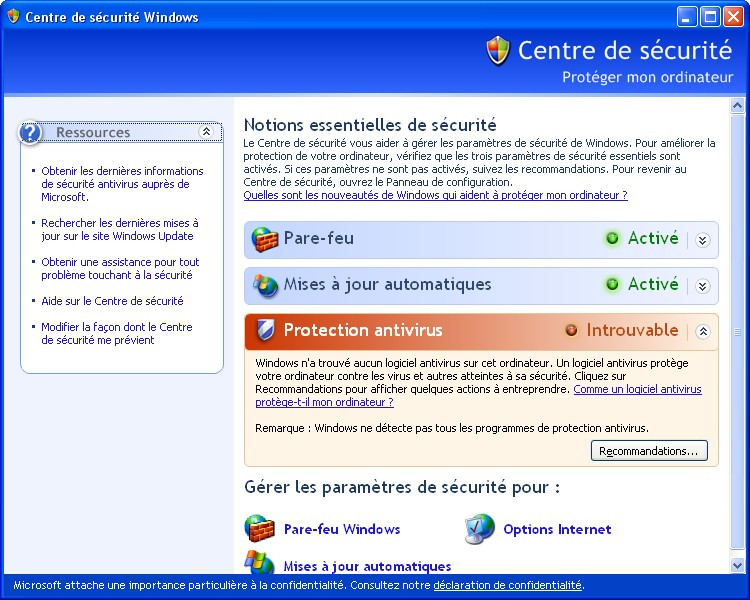
Task: Open the Recommandations... button
Action: tap(649, 451)
